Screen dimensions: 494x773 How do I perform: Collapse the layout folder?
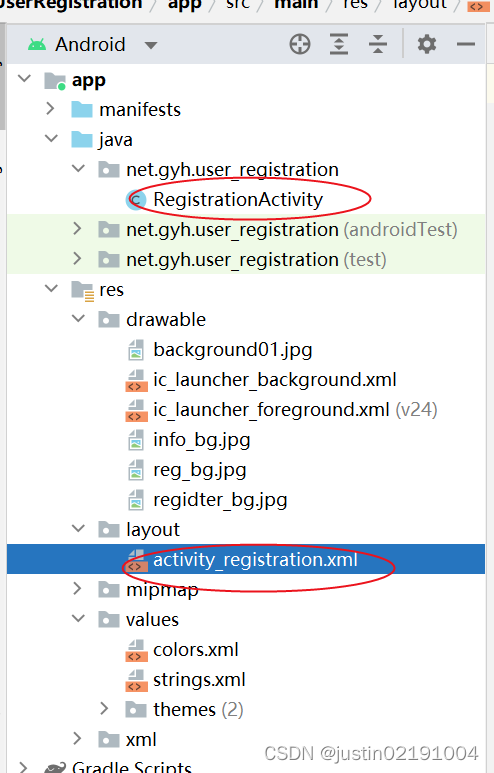[78, 529]
